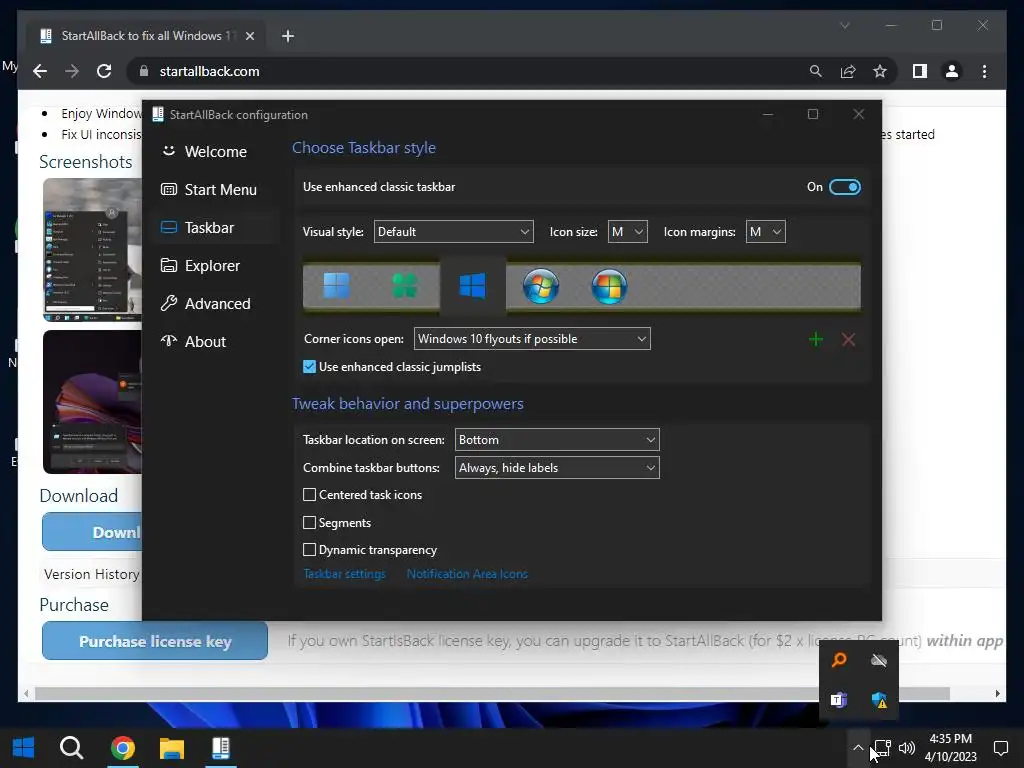Toggle Use enhanced classic taskbar switch
Screen dimensions: 1024x768
(844, 187)
